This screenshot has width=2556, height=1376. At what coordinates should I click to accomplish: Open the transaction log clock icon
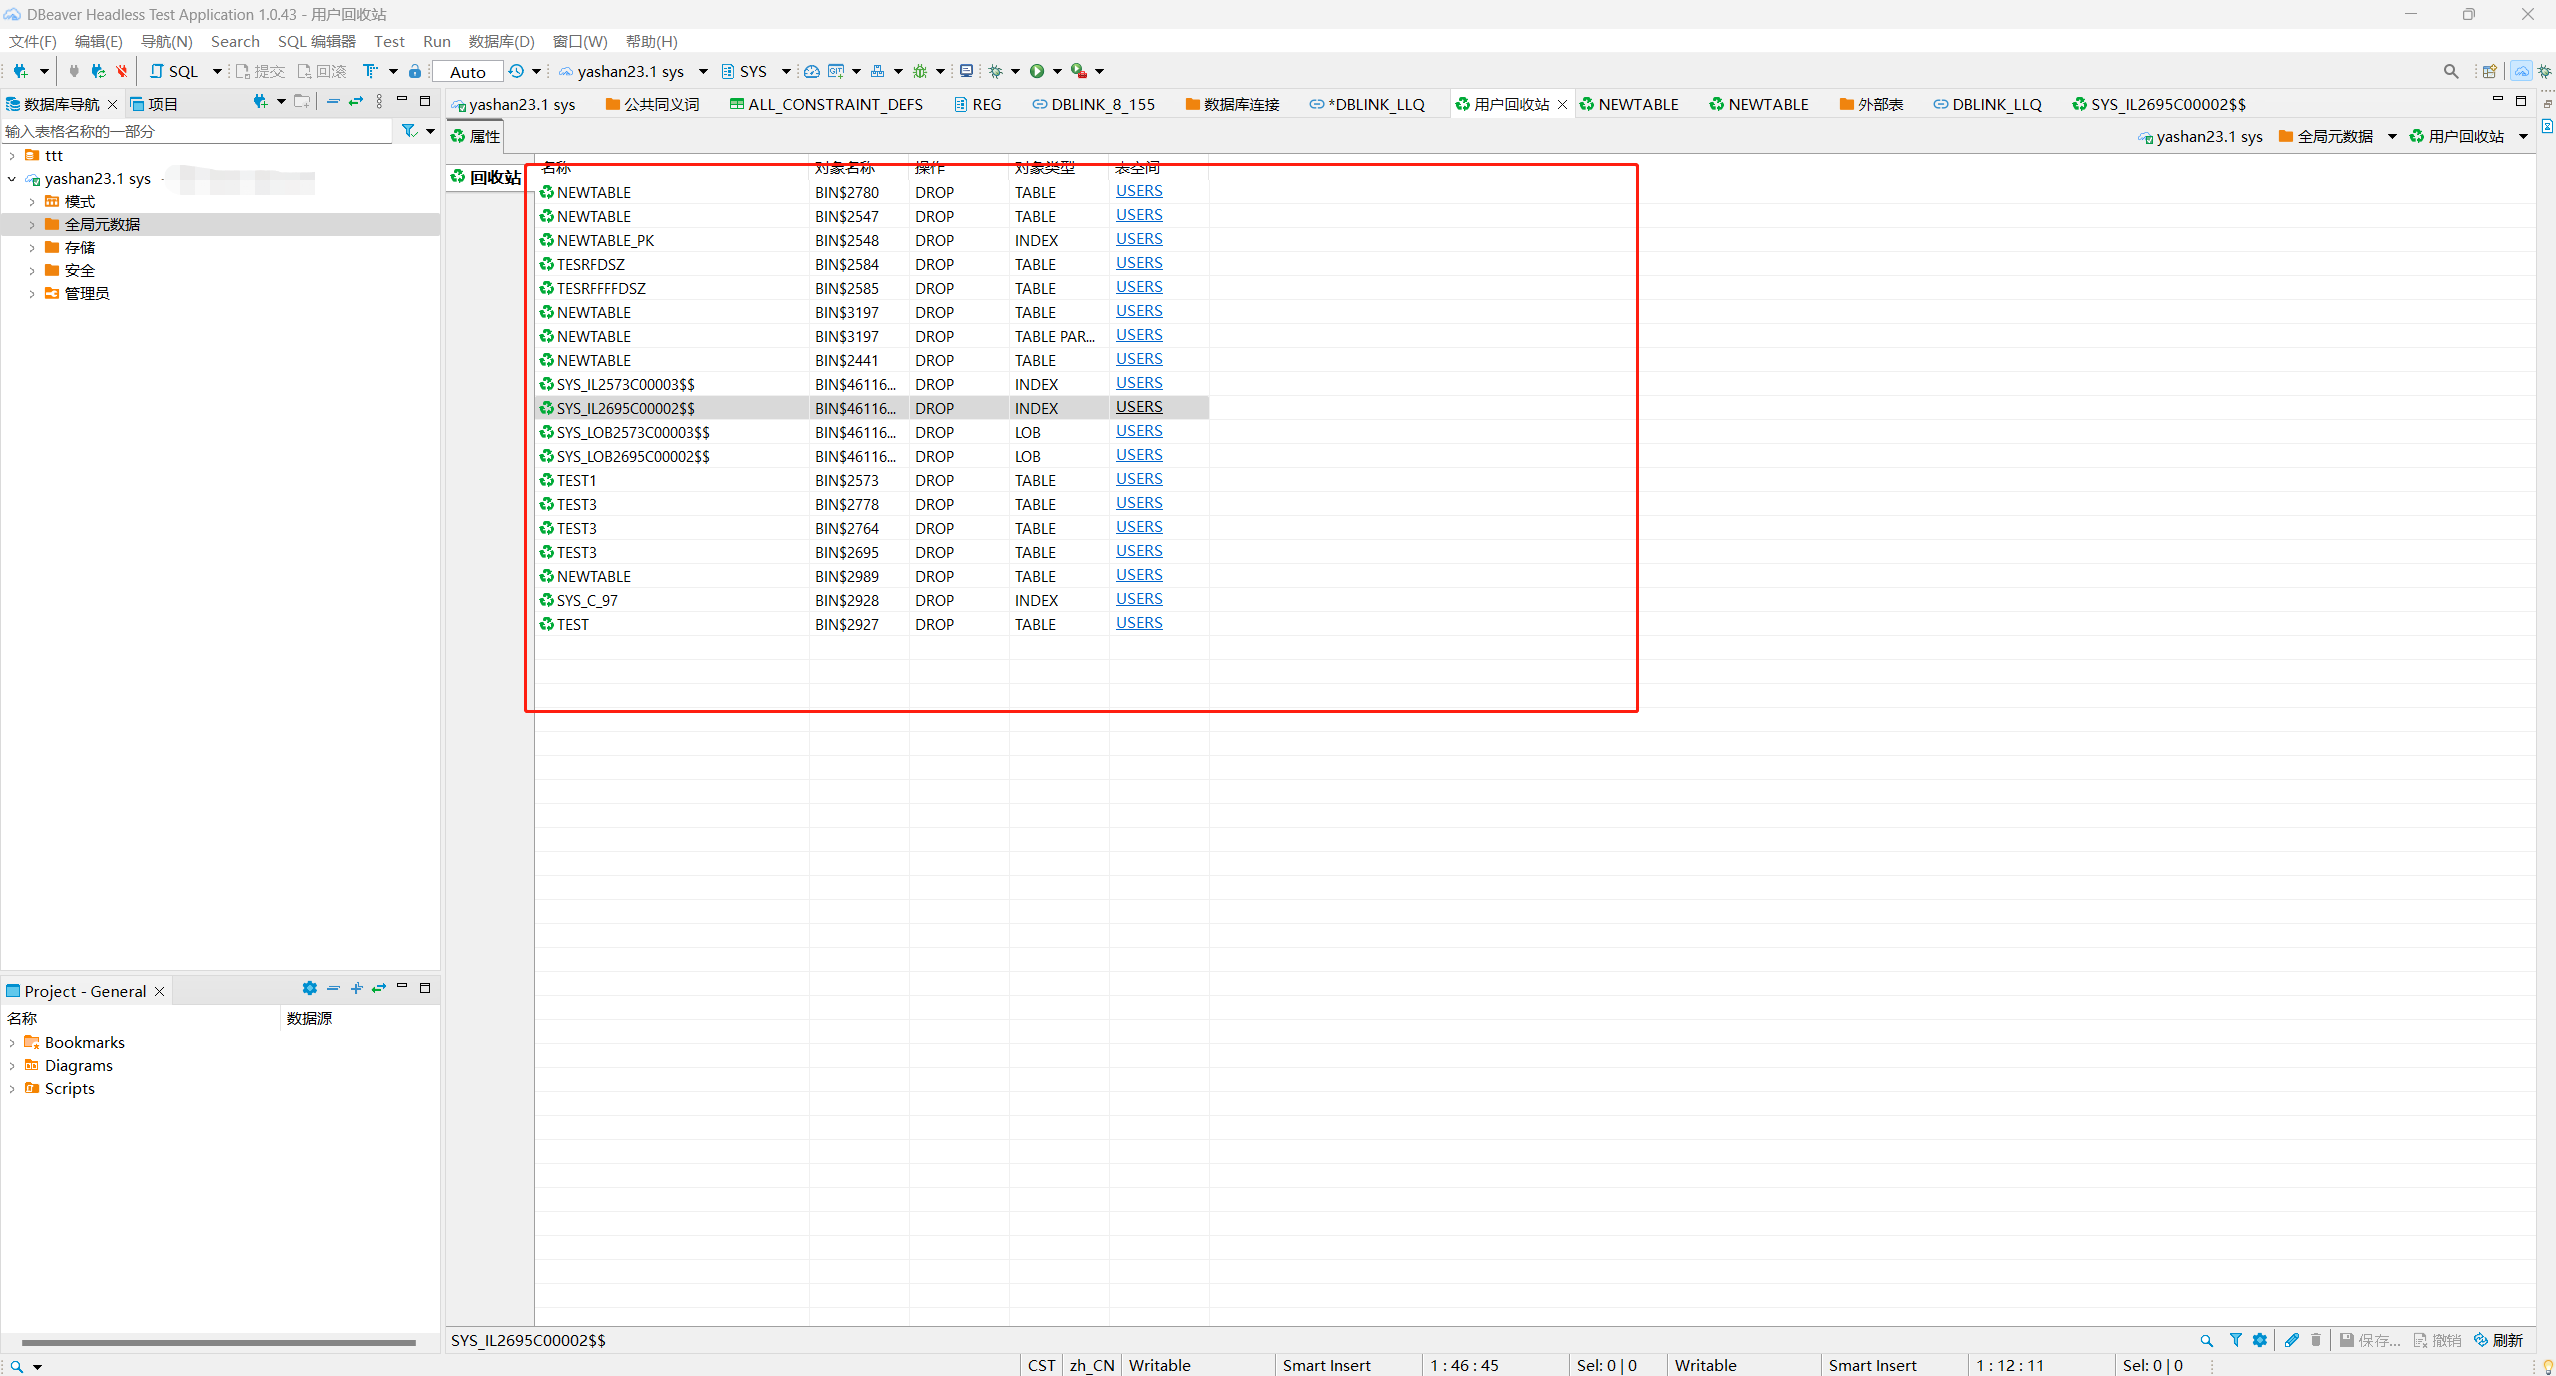point(516,71)
